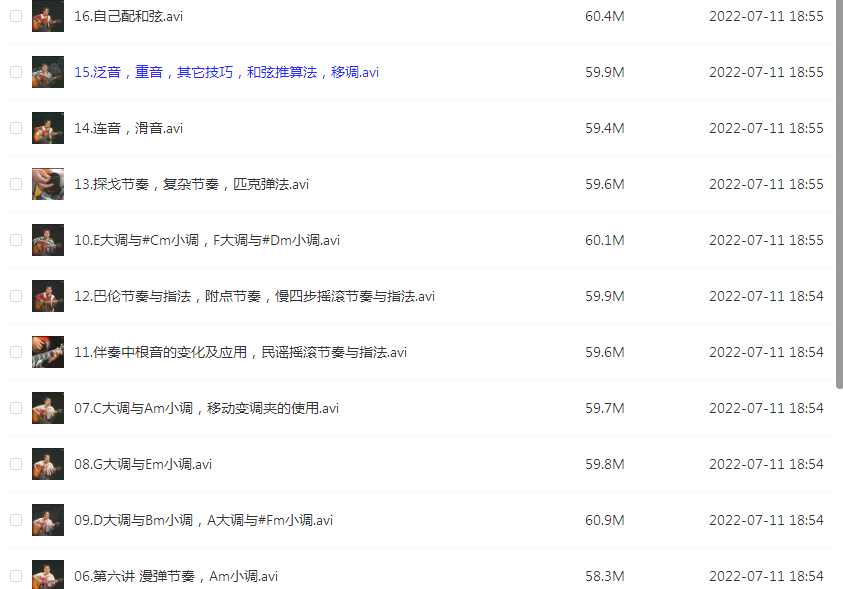Open 11.伴奏中根音的变化及应用 file name

tap(240, 352)
